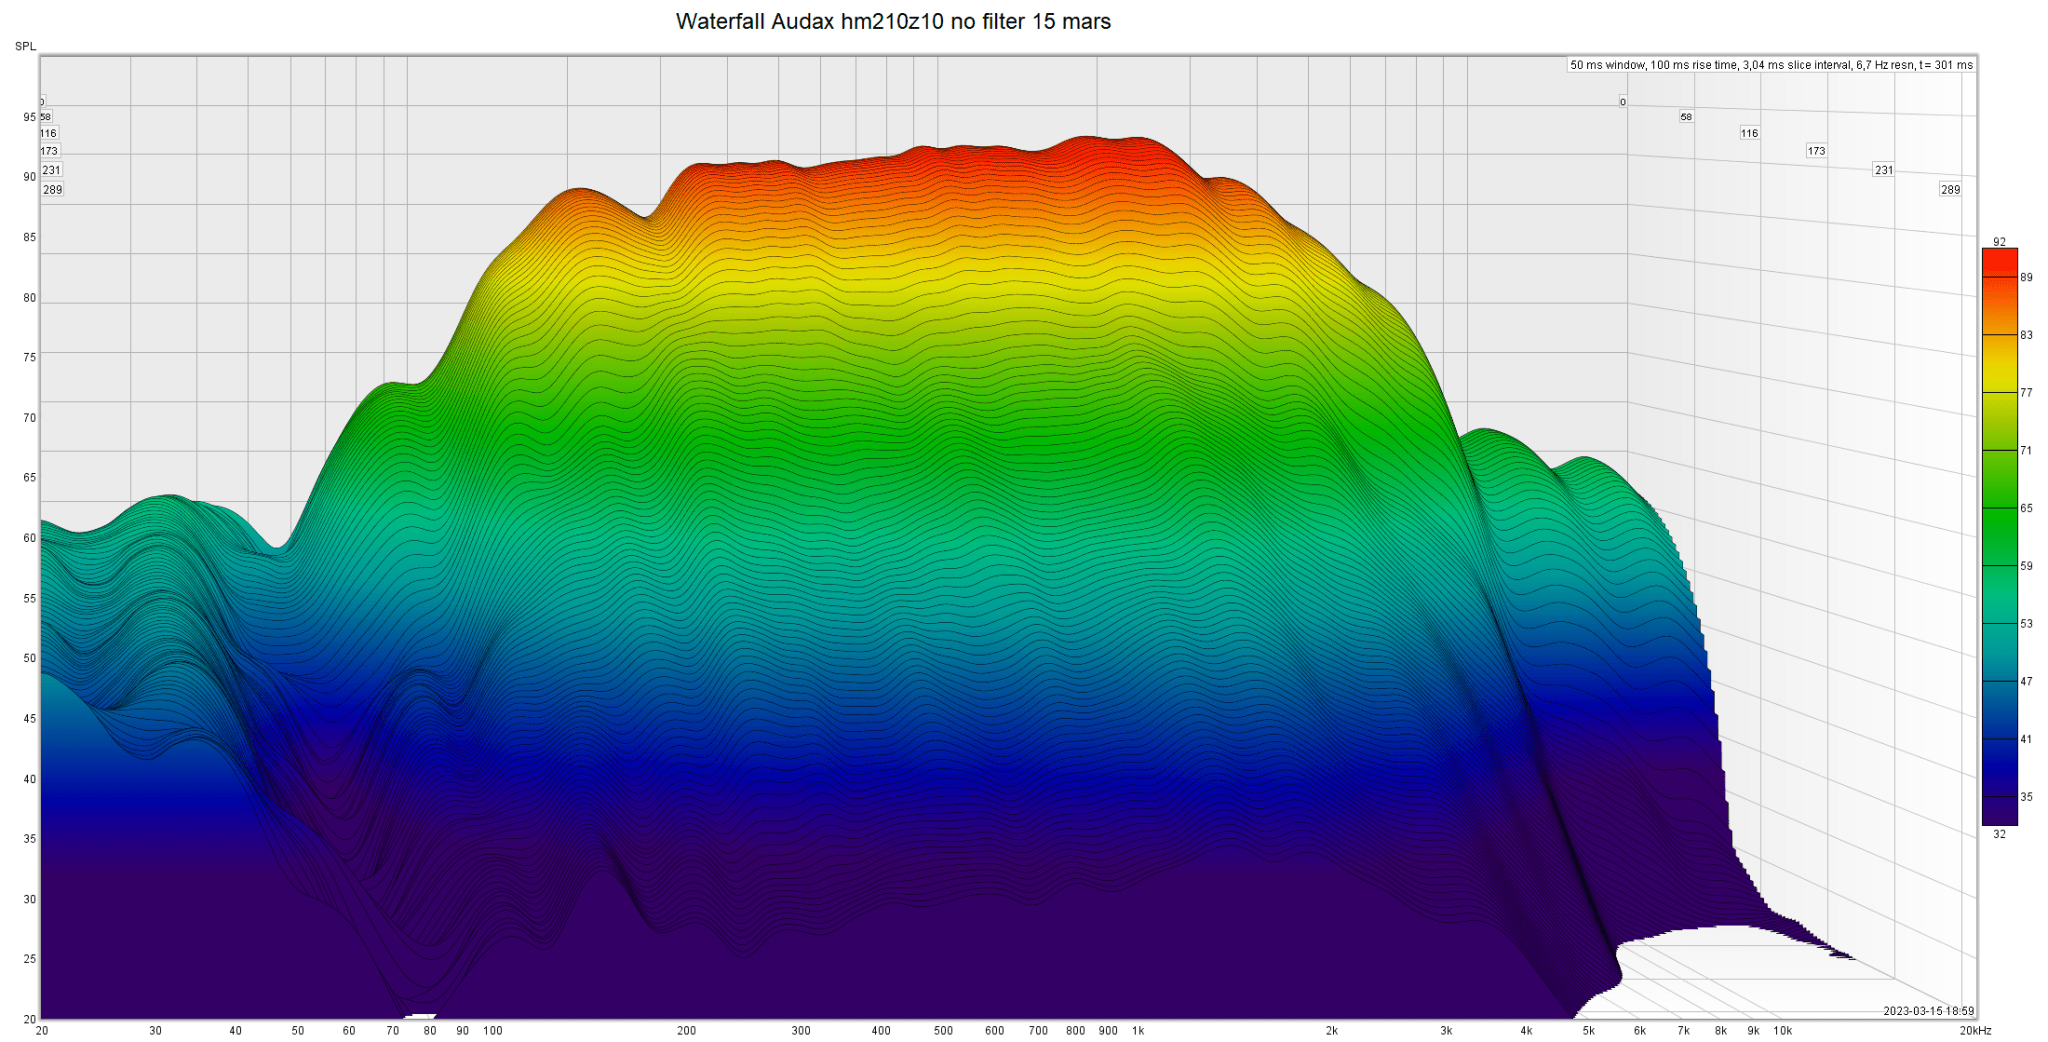Click the '400' label on the frequency axis
Screen dimensions: 2048x1042
881,1031
